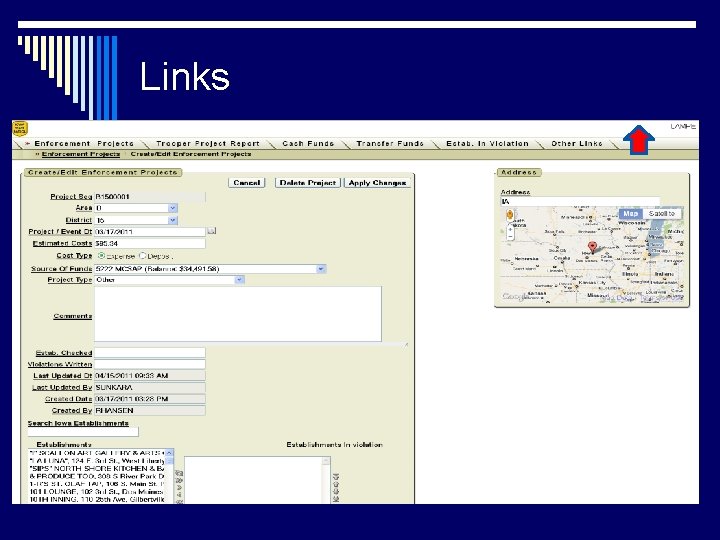Click the Project/Event Dt date field
This screenshot has width=720, height=540.
150,232
